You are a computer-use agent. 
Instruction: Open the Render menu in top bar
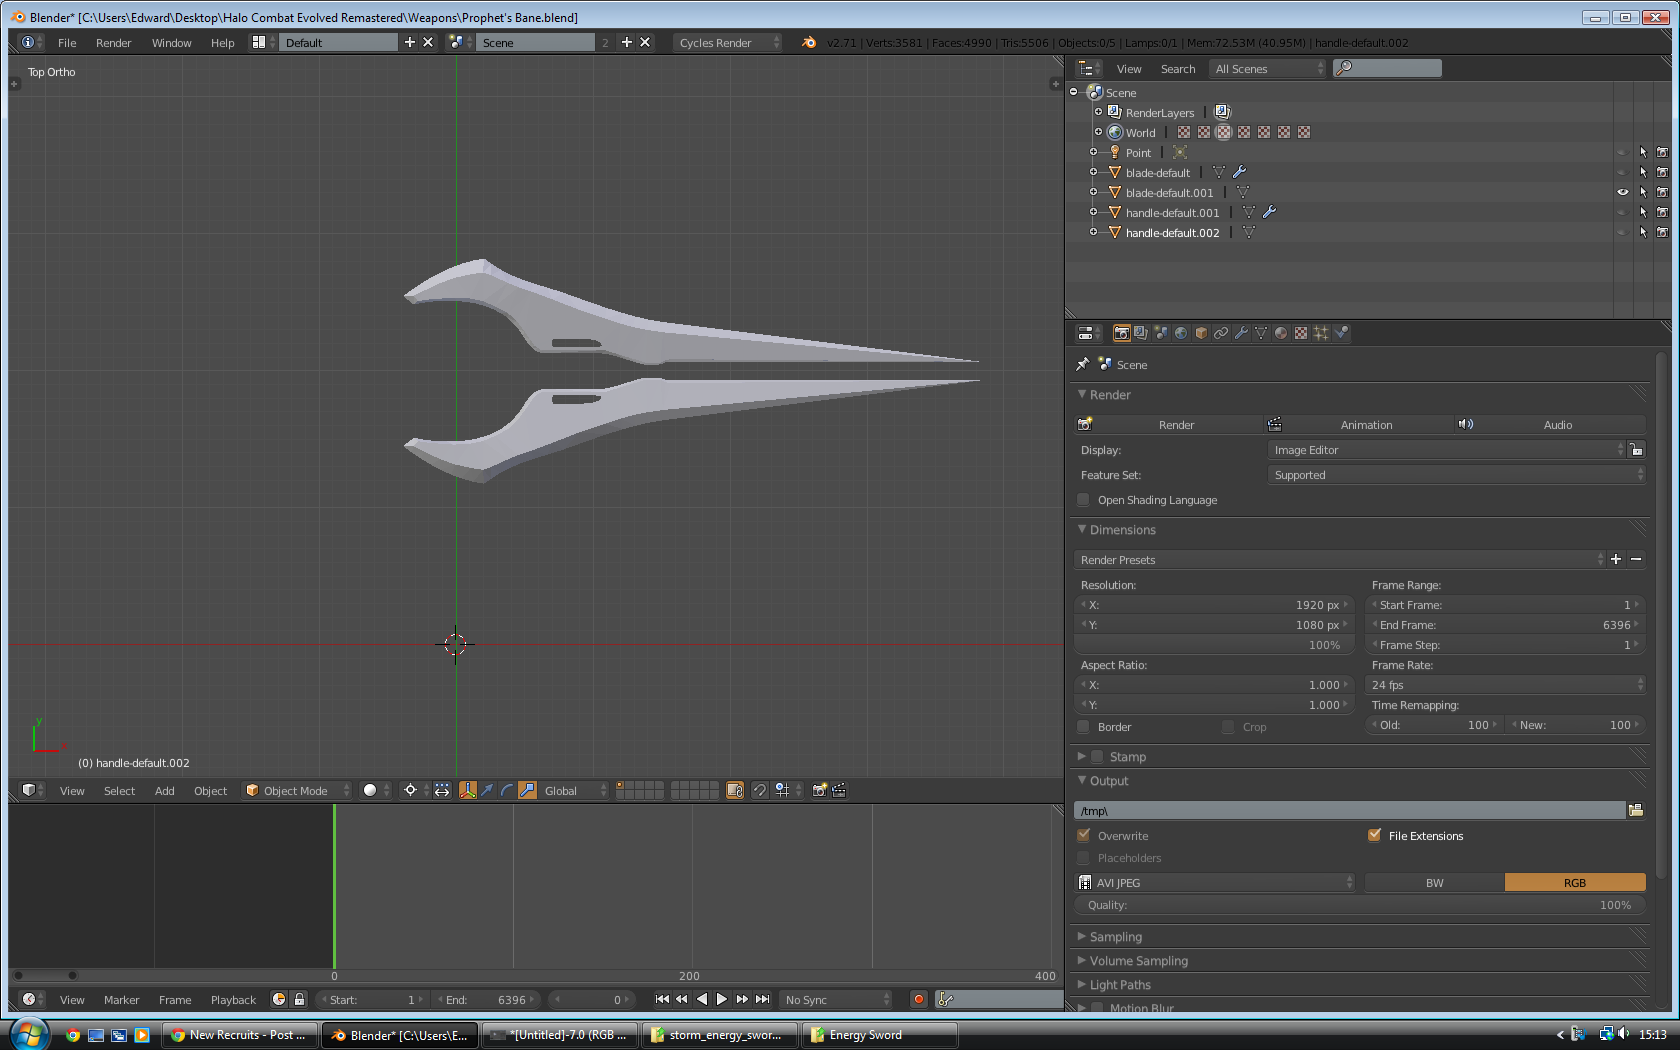tap(114, 42)
